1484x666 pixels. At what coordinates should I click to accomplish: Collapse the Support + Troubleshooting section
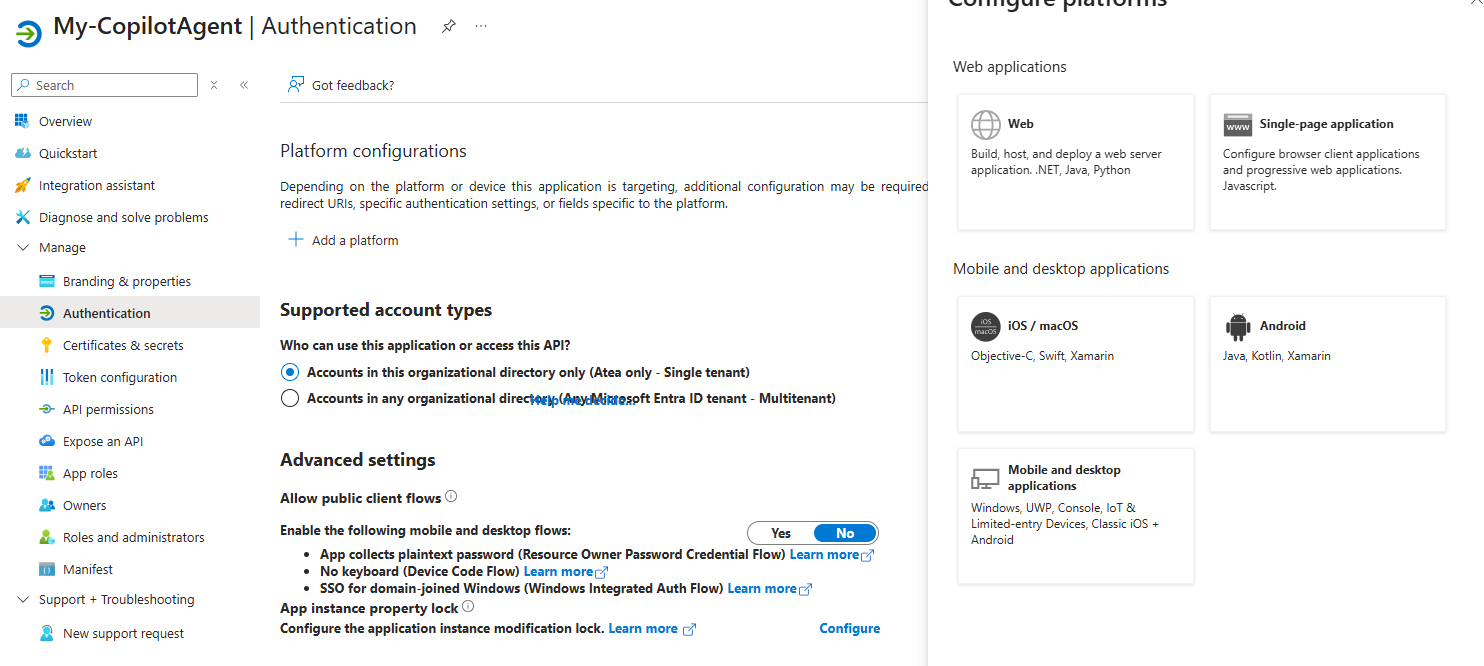tap(23, 599)
